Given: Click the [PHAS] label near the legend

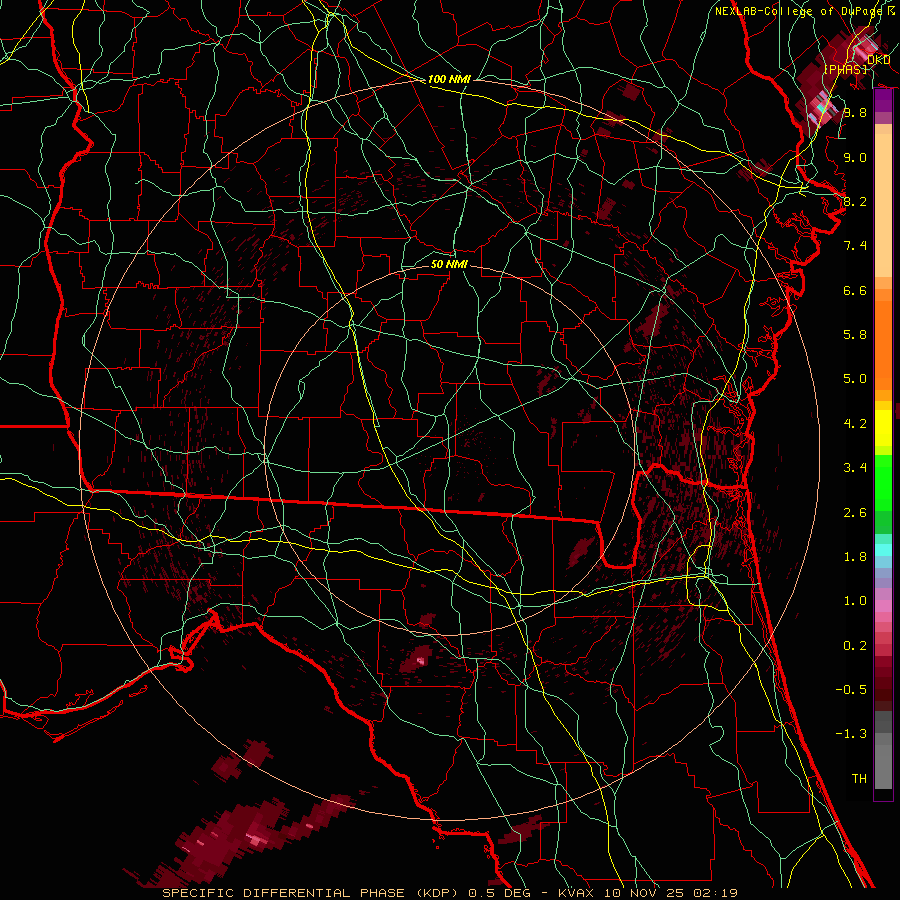Looking at the screenshot, I should point(845,69).
